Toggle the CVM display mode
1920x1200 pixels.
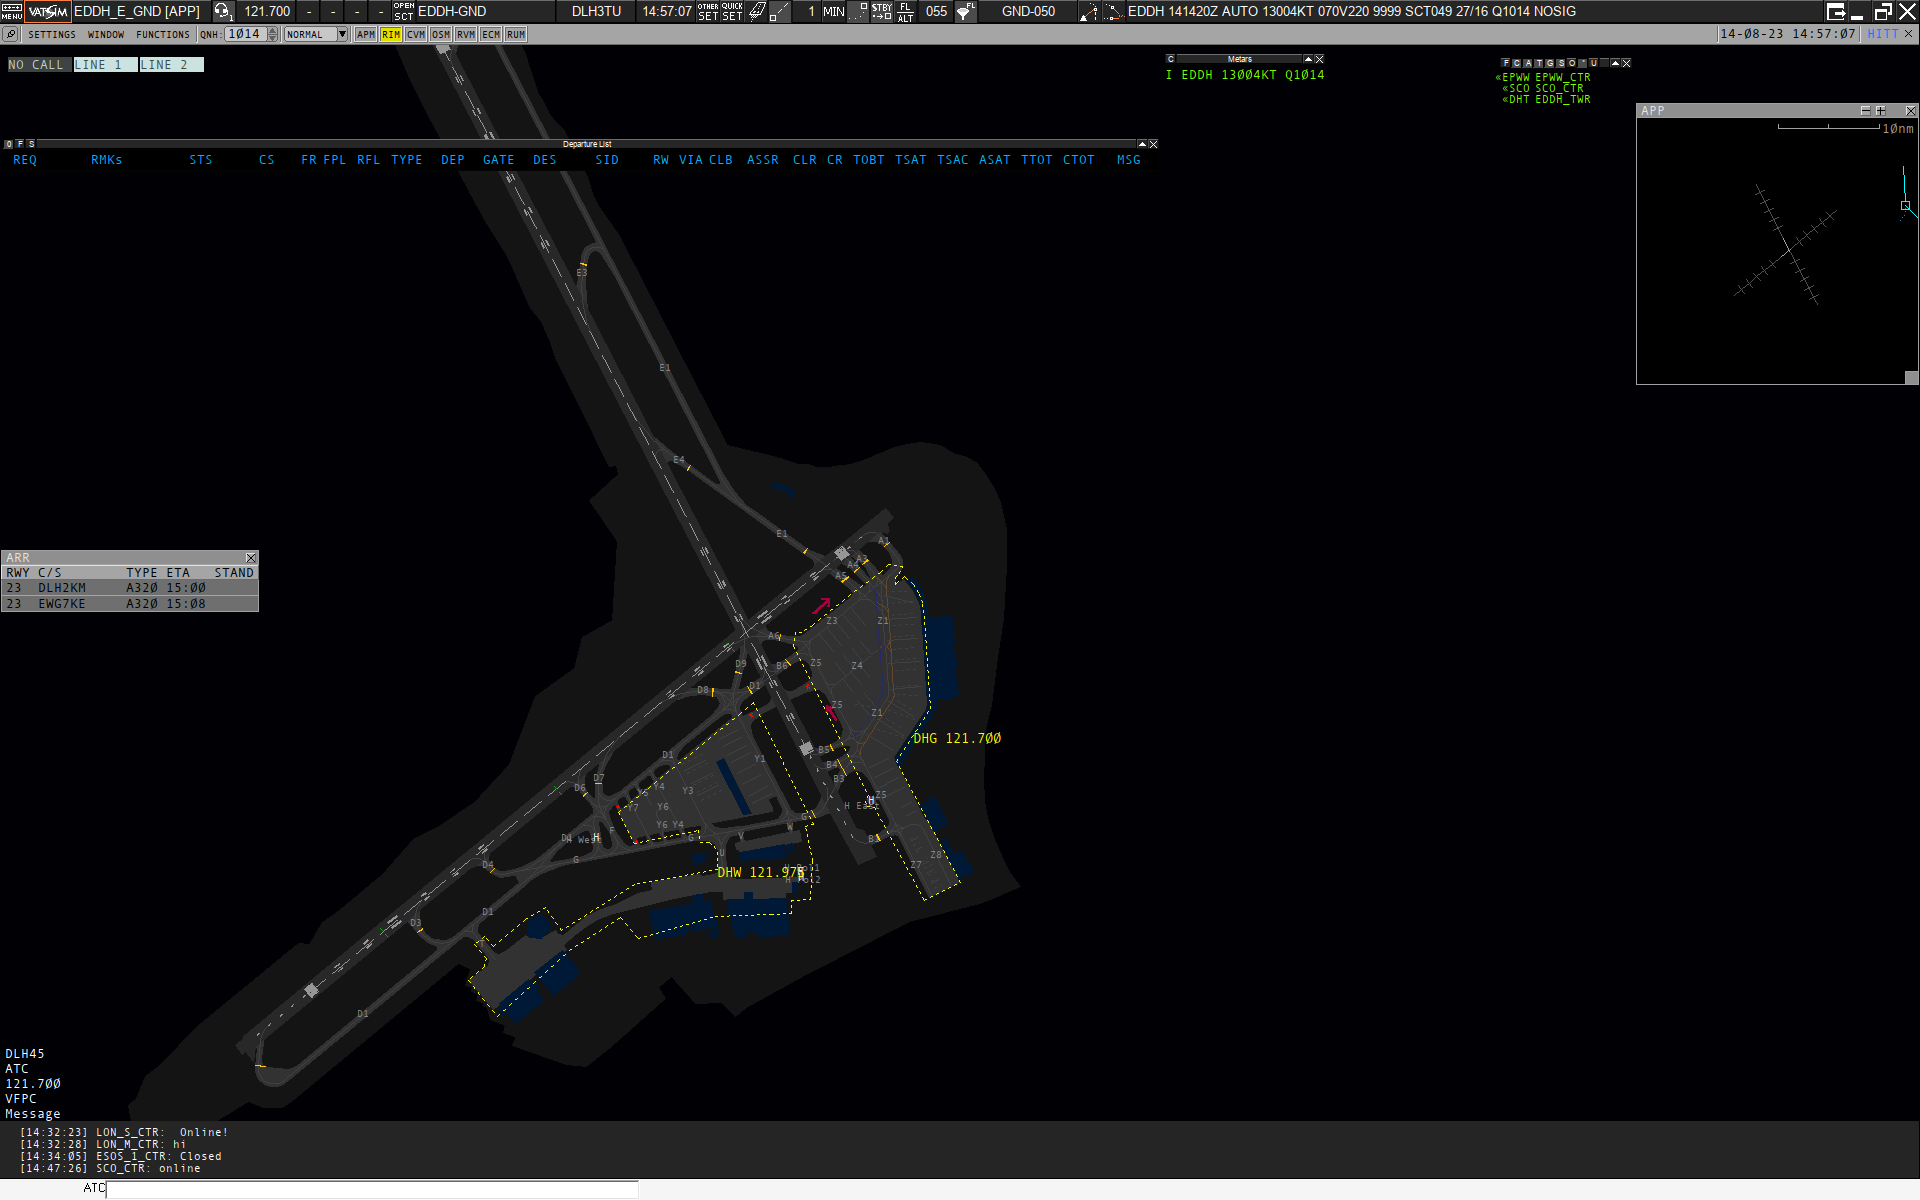(x=416, y=34)
